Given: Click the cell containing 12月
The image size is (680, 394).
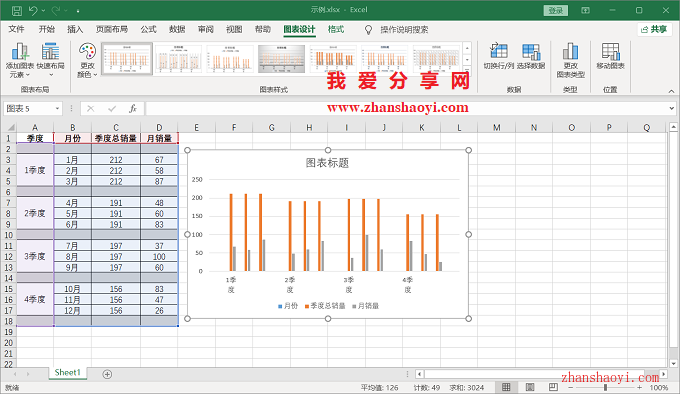Looking at the screenshot, I should coord(72,310).
